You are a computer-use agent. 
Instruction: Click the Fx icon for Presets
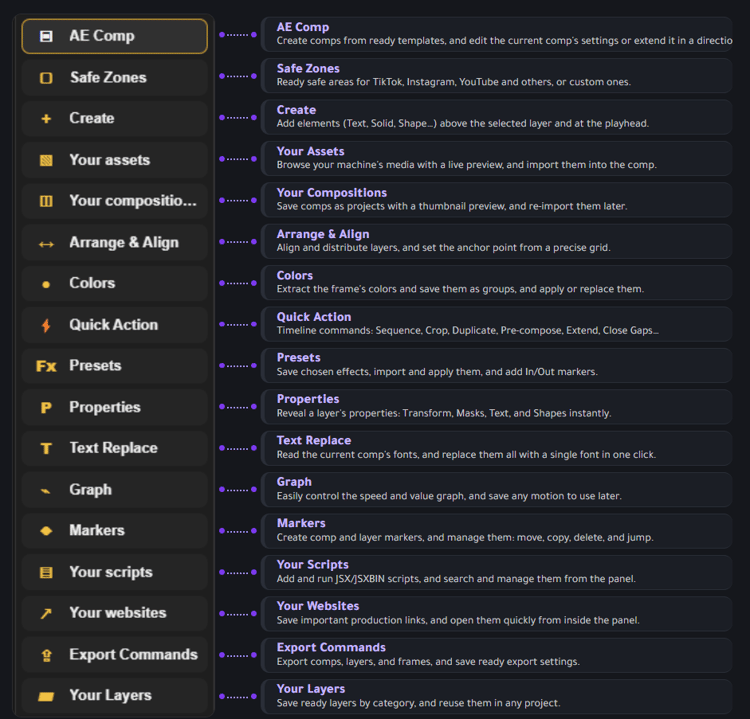click(46, 366)
